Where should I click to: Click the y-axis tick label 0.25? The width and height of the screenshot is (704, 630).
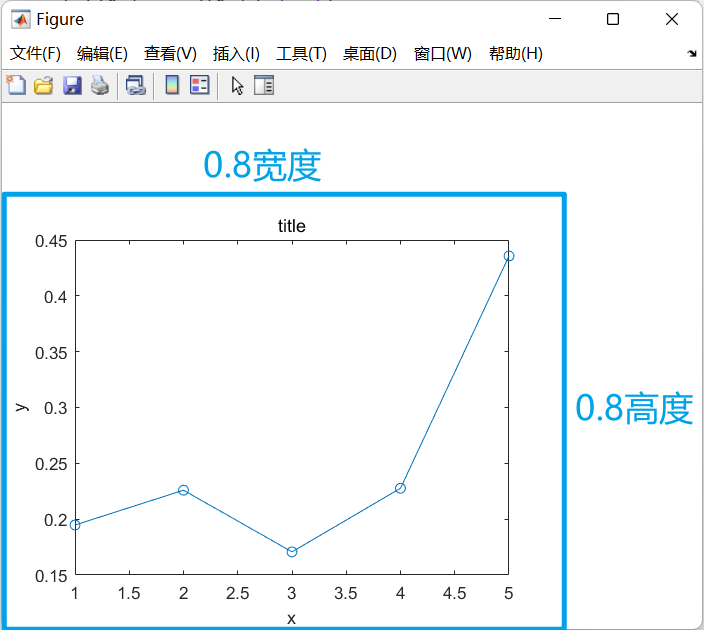pos(51,464)
